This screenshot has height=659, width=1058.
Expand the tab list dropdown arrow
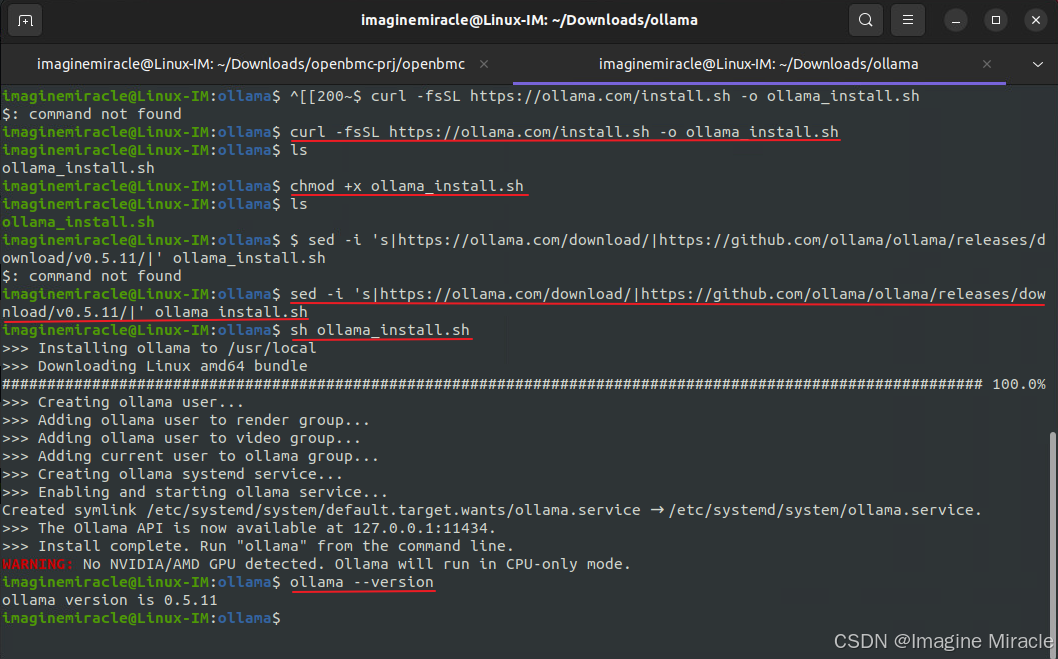pos(1037,64)
